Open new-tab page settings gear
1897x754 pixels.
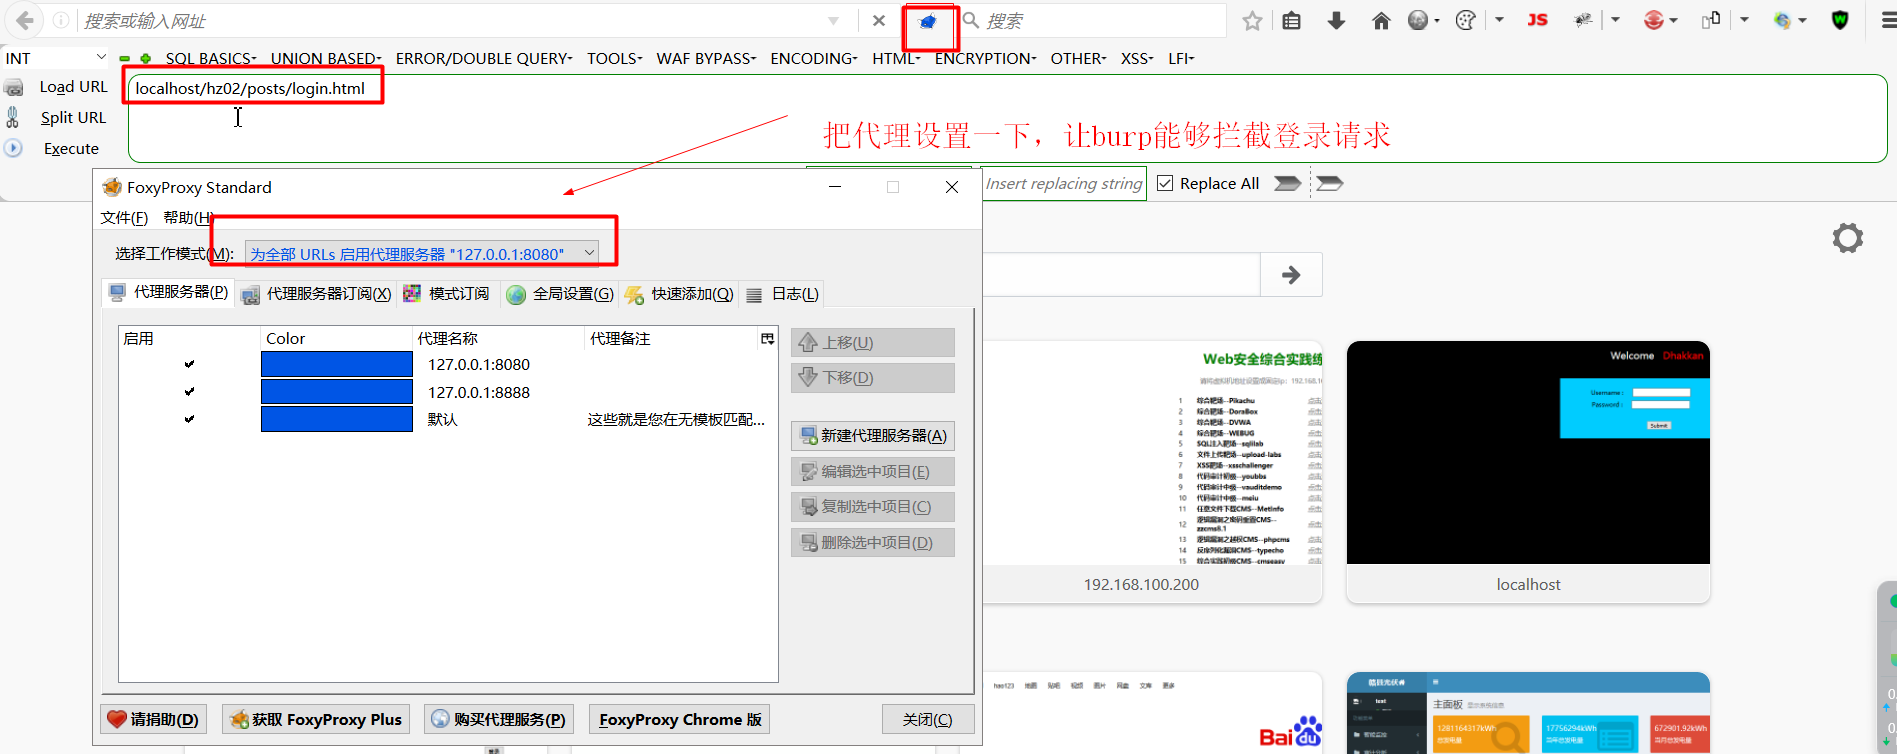[x=1847, y=238]
